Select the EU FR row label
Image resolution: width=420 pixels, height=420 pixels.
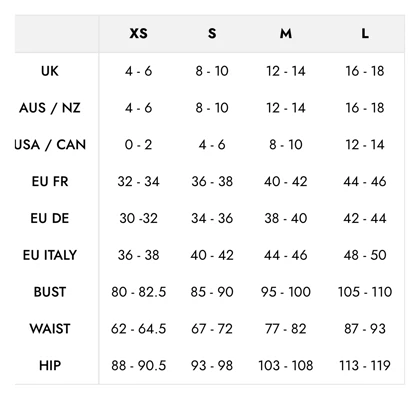pyautogui.click(x=50, y=182)
